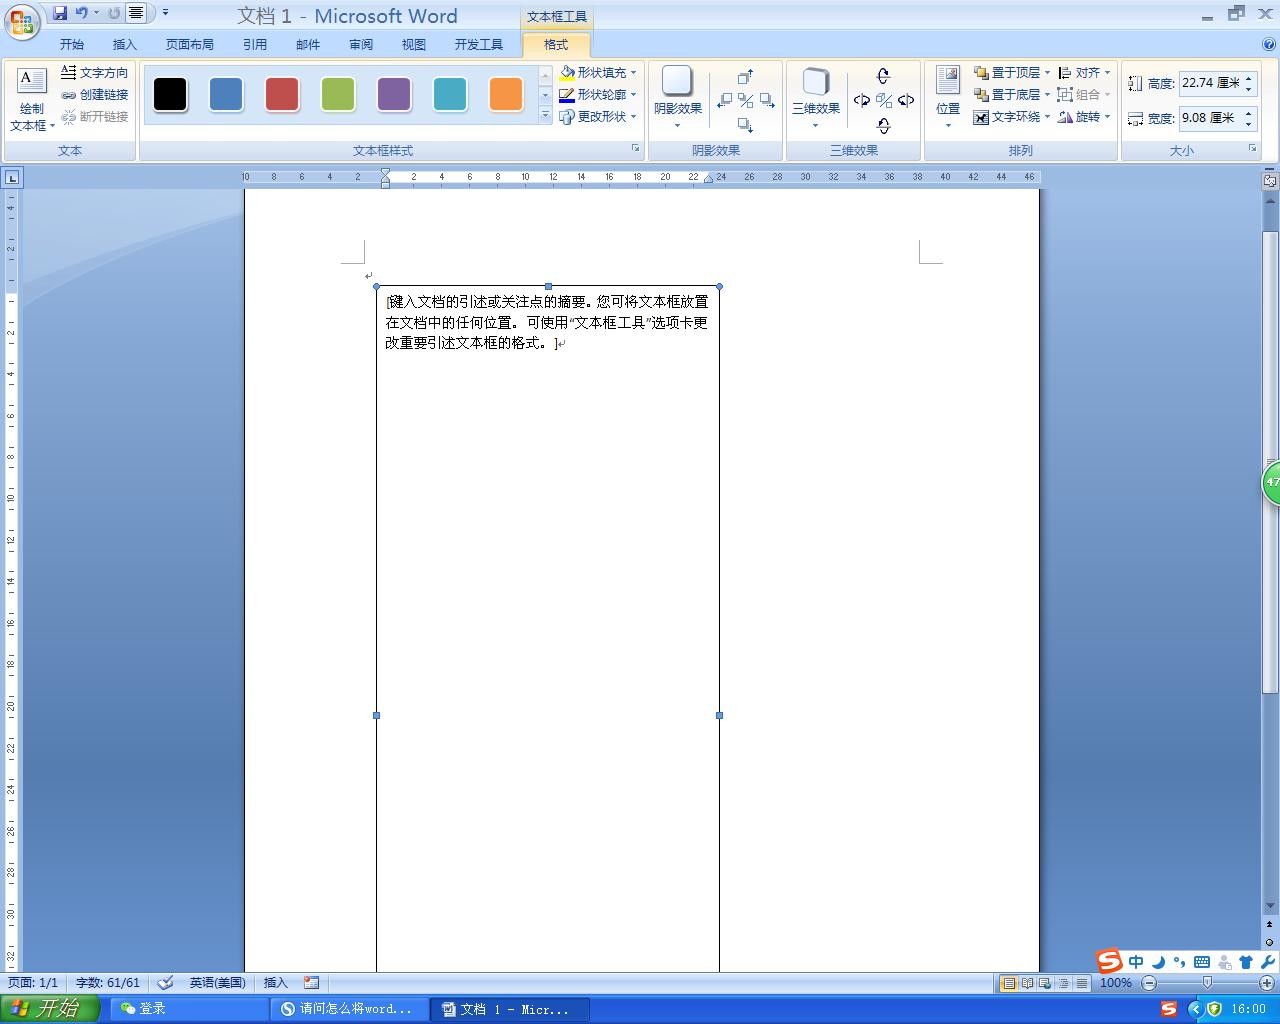1280x1024 pixels.
Task: Click the zoom in plus button
Action: tap(1266, 983)
